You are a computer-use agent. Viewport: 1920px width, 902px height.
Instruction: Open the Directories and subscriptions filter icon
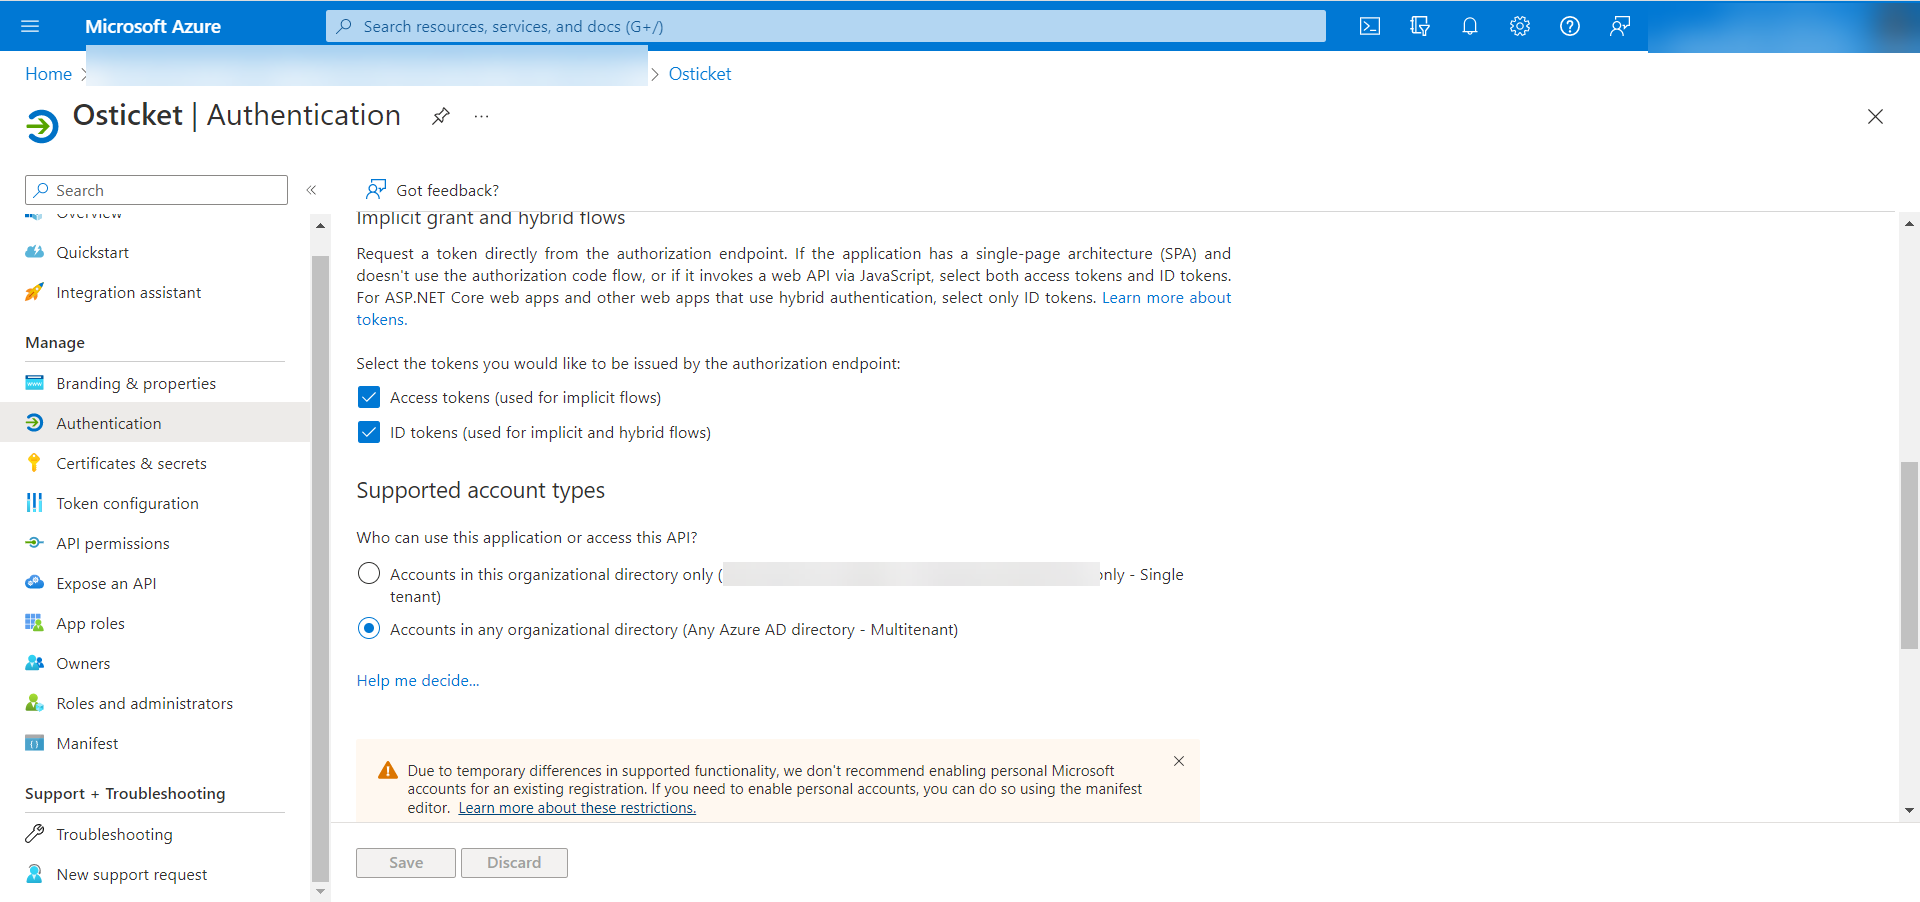pyautogui.click(x=1420, y=26)
